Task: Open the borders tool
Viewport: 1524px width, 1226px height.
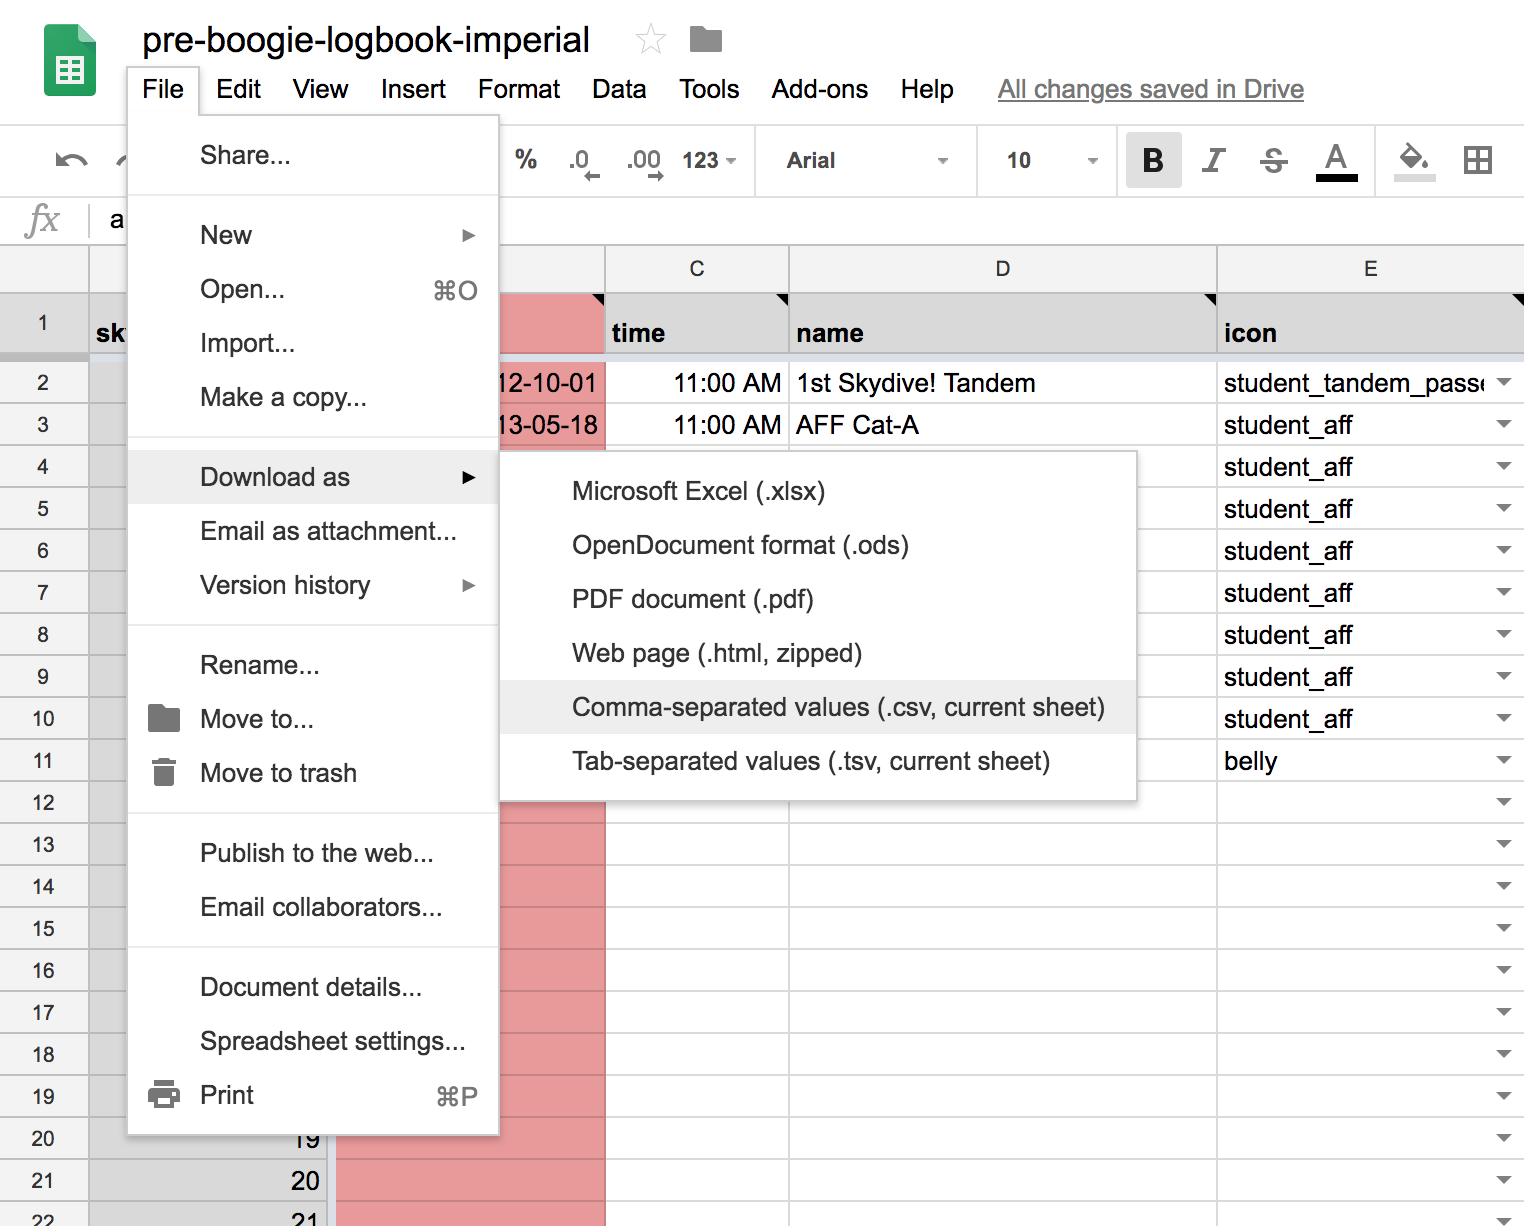Action: click(x=1477, y=160)
